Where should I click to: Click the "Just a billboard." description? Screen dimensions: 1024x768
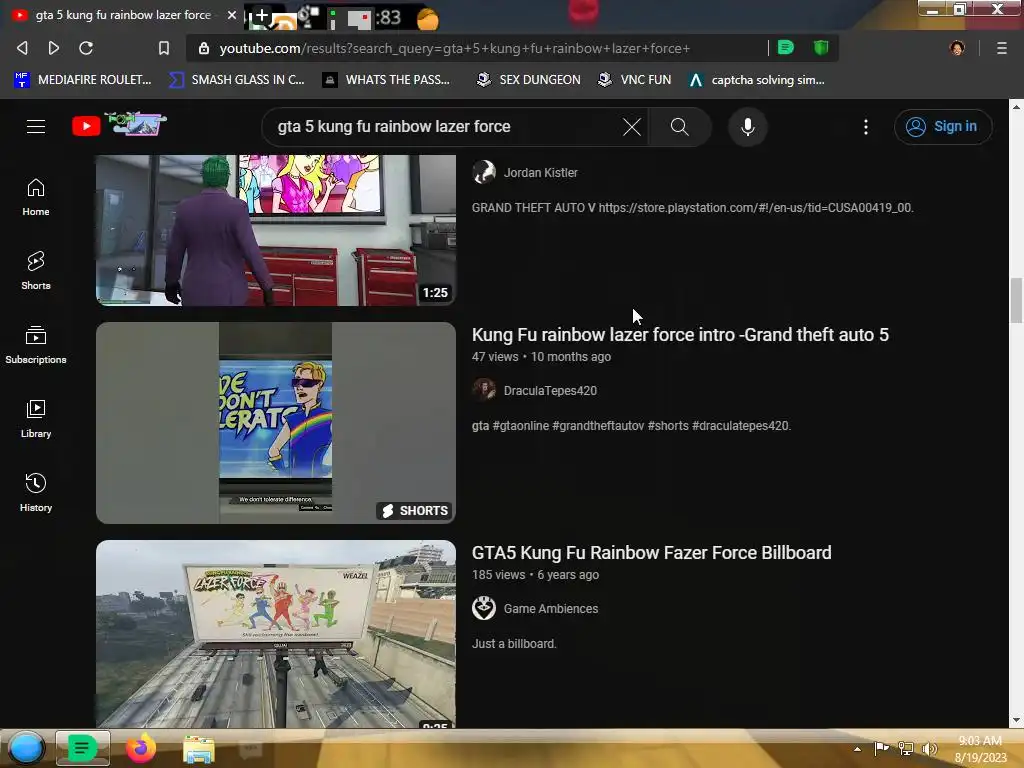pyautogui.click(x=514, y=643)
